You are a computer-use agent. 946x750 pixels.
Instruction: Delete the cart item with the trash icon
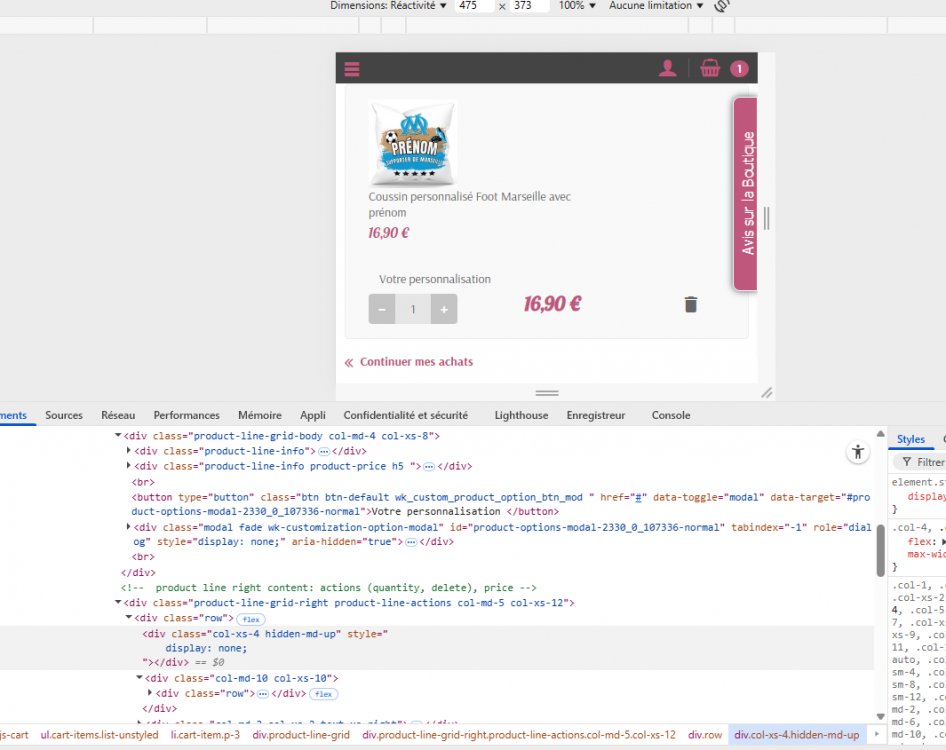[691, 305]
